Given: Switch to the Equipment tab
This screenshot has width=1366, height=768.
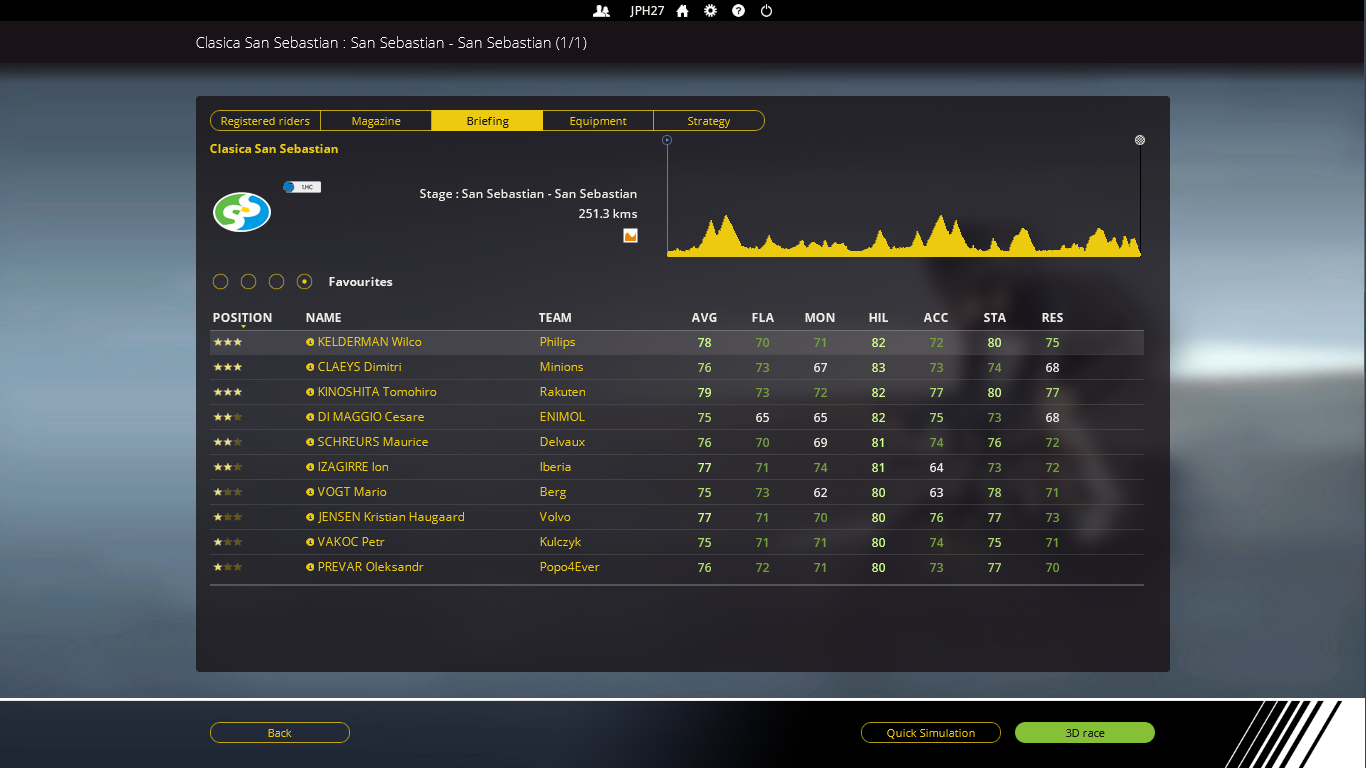Looking at the screenshot, I should pos(598,121).
